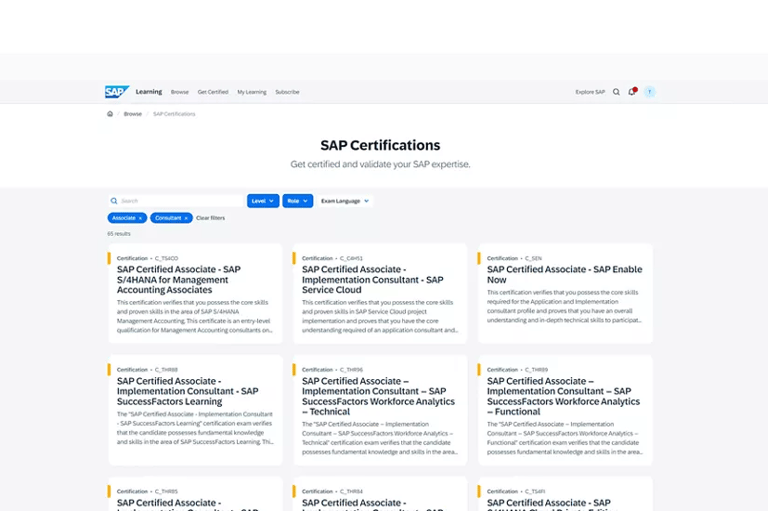
Task: Open the Get Certified menu item
Action: (x=213, y=92)
